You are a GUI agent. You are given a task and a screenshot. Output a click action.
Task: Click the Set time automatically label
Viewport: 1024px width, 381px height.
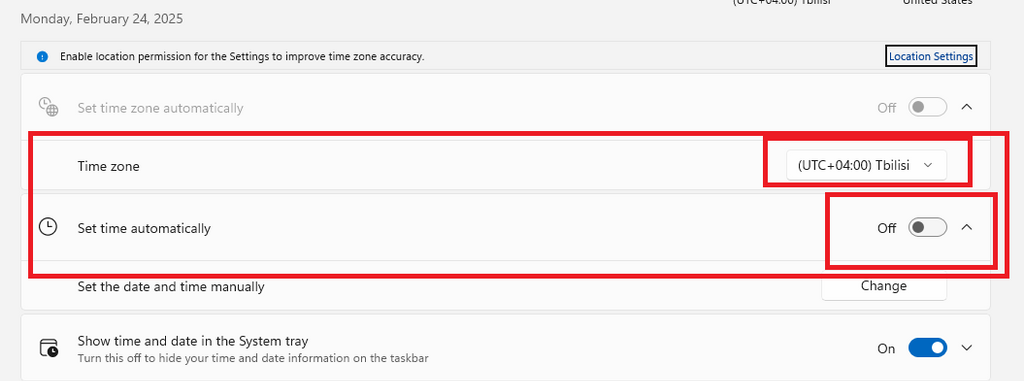pos(144,229)
